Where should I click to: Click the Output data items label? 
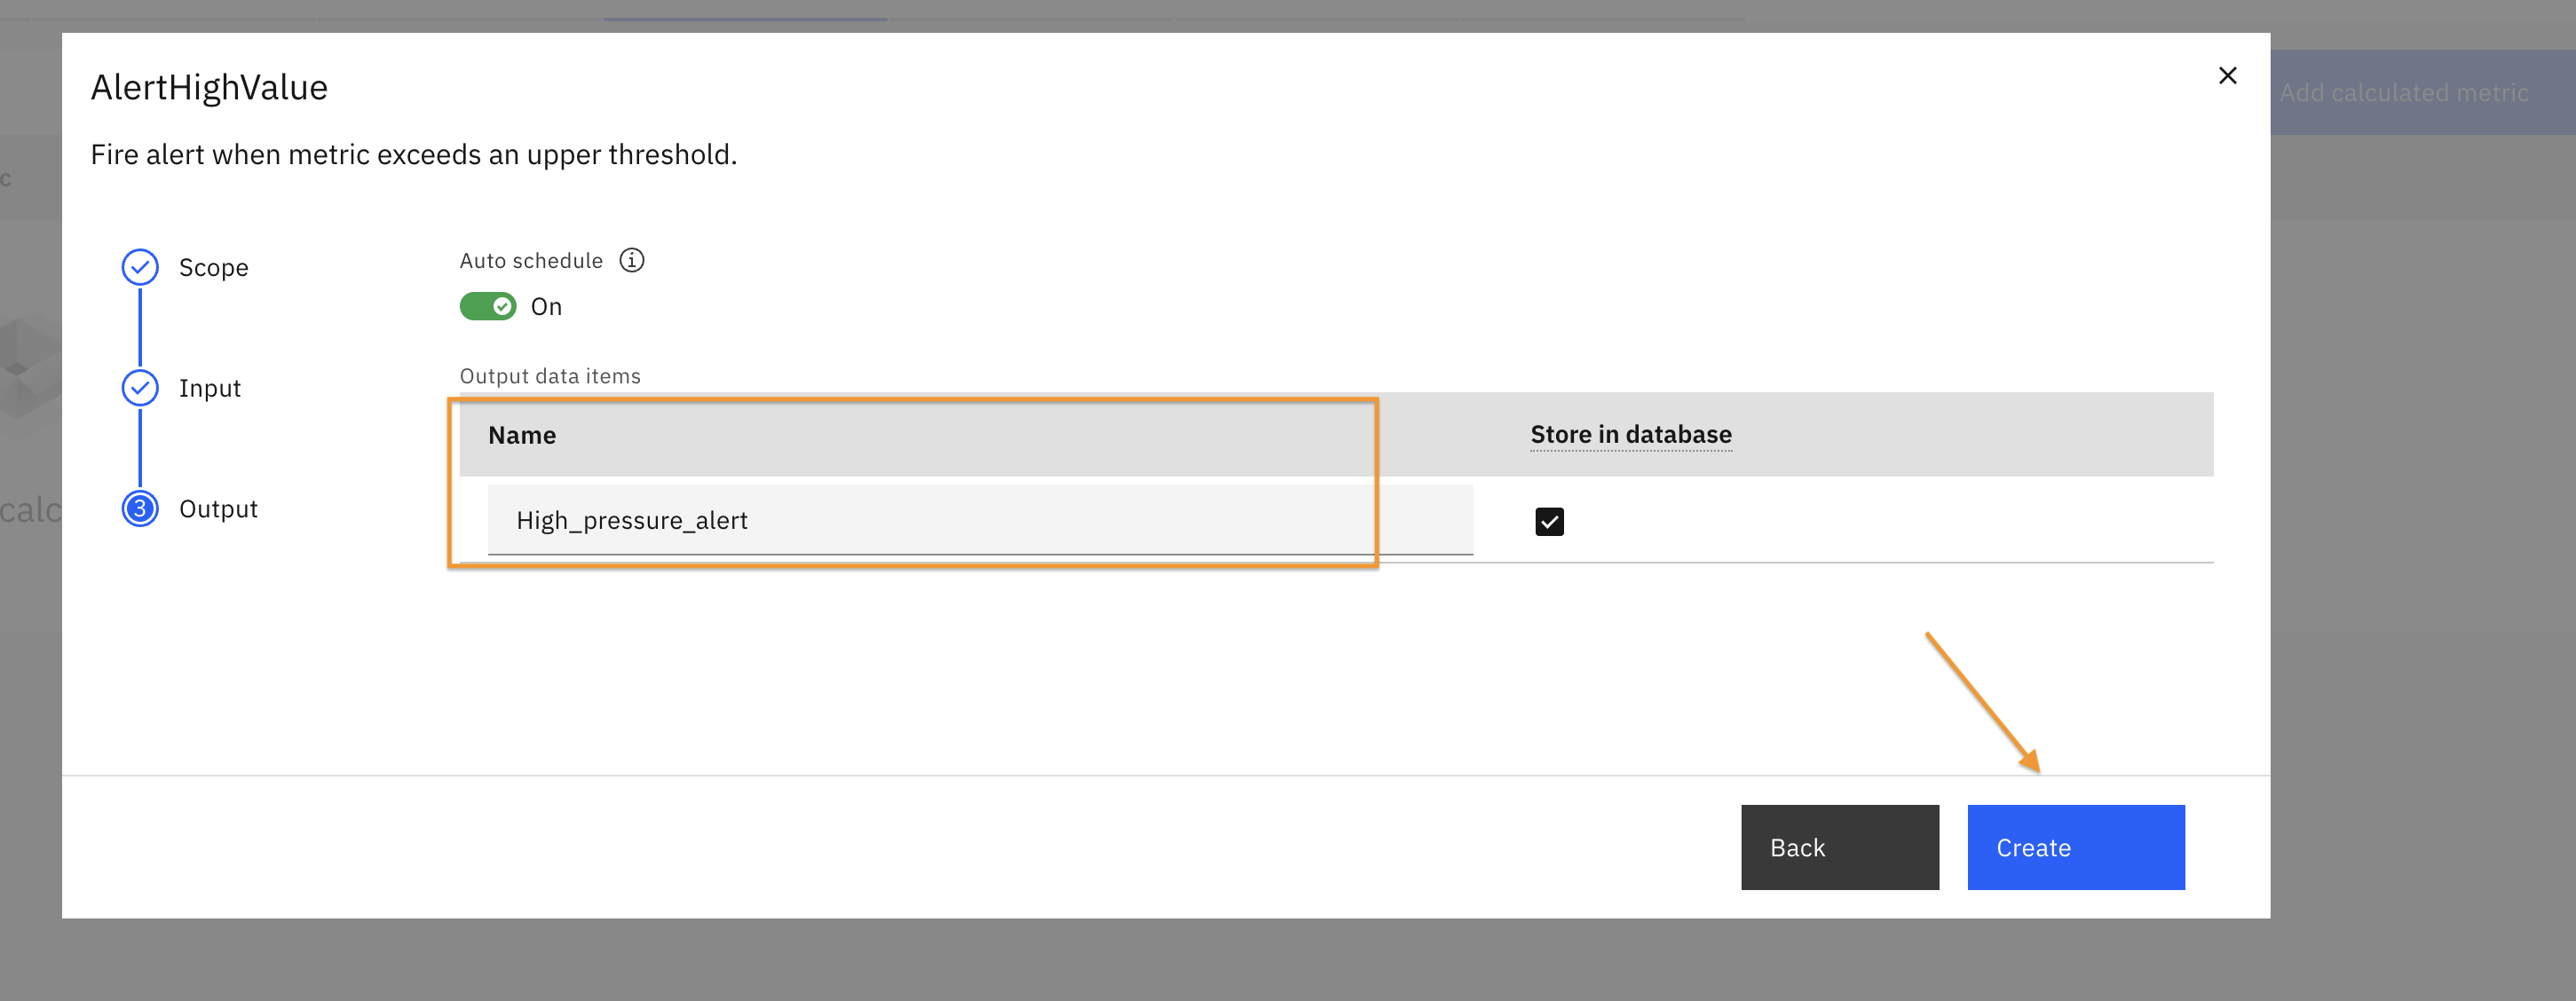point(550,376)
